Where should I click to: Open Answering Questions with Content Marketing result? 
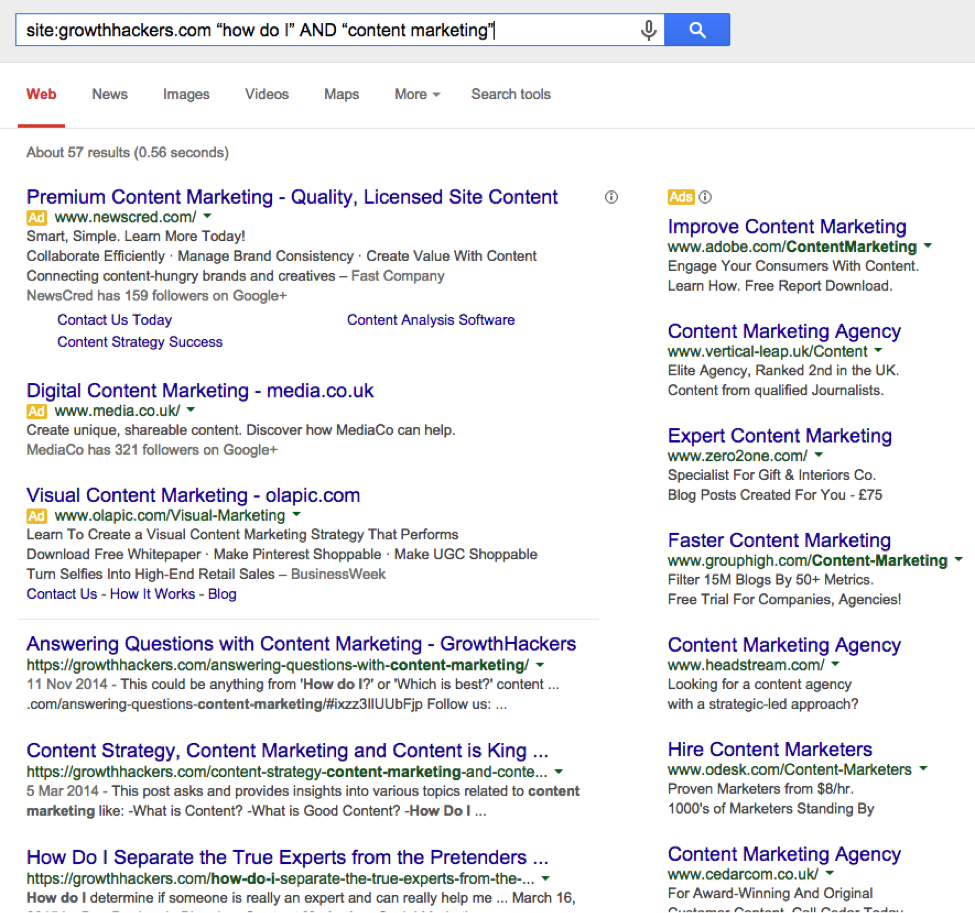pyautogui.click(x=301, y=644)
